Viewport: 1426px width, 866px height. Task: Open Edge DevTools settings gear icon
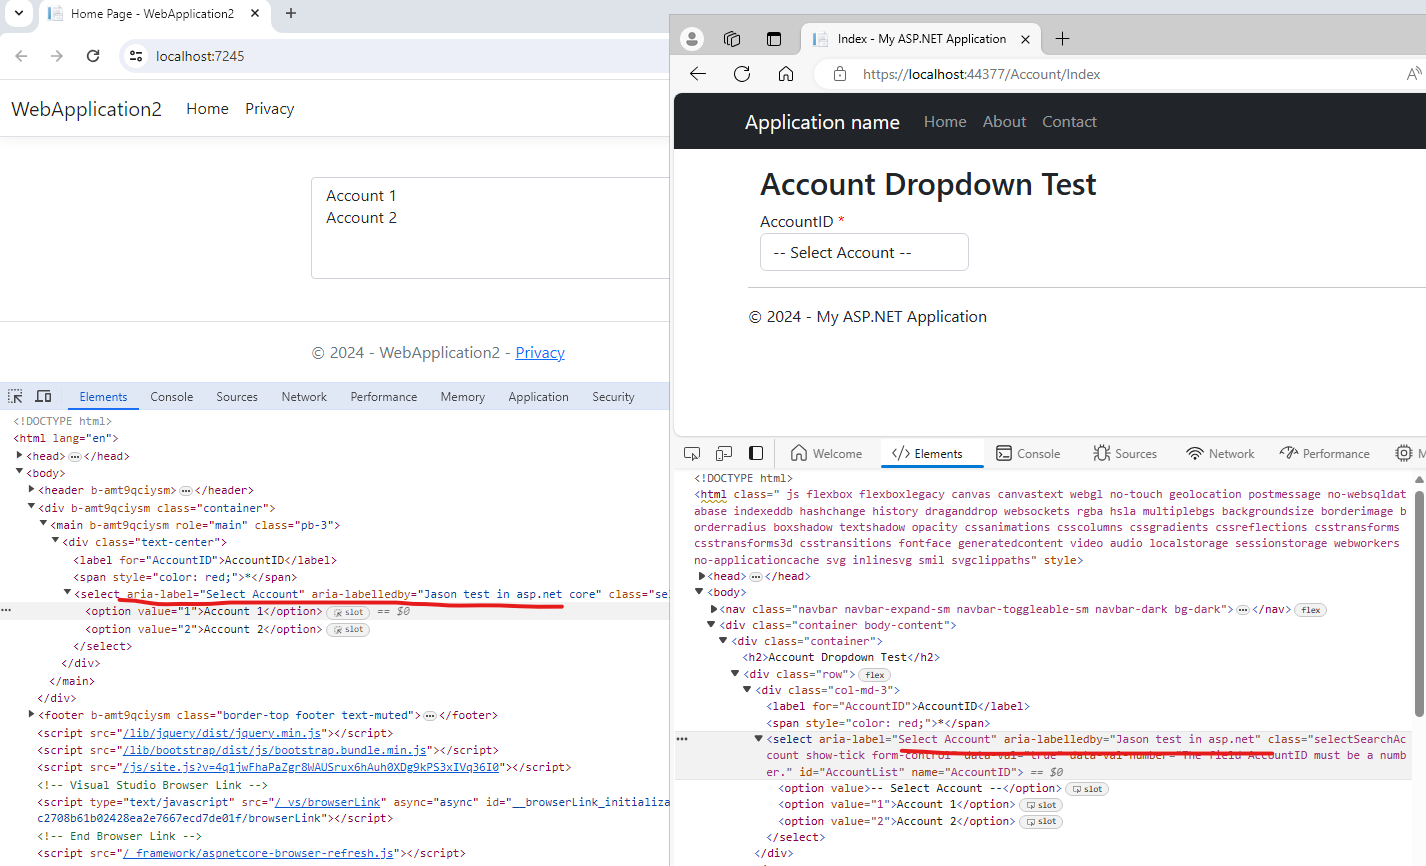tap(1404, 453)
